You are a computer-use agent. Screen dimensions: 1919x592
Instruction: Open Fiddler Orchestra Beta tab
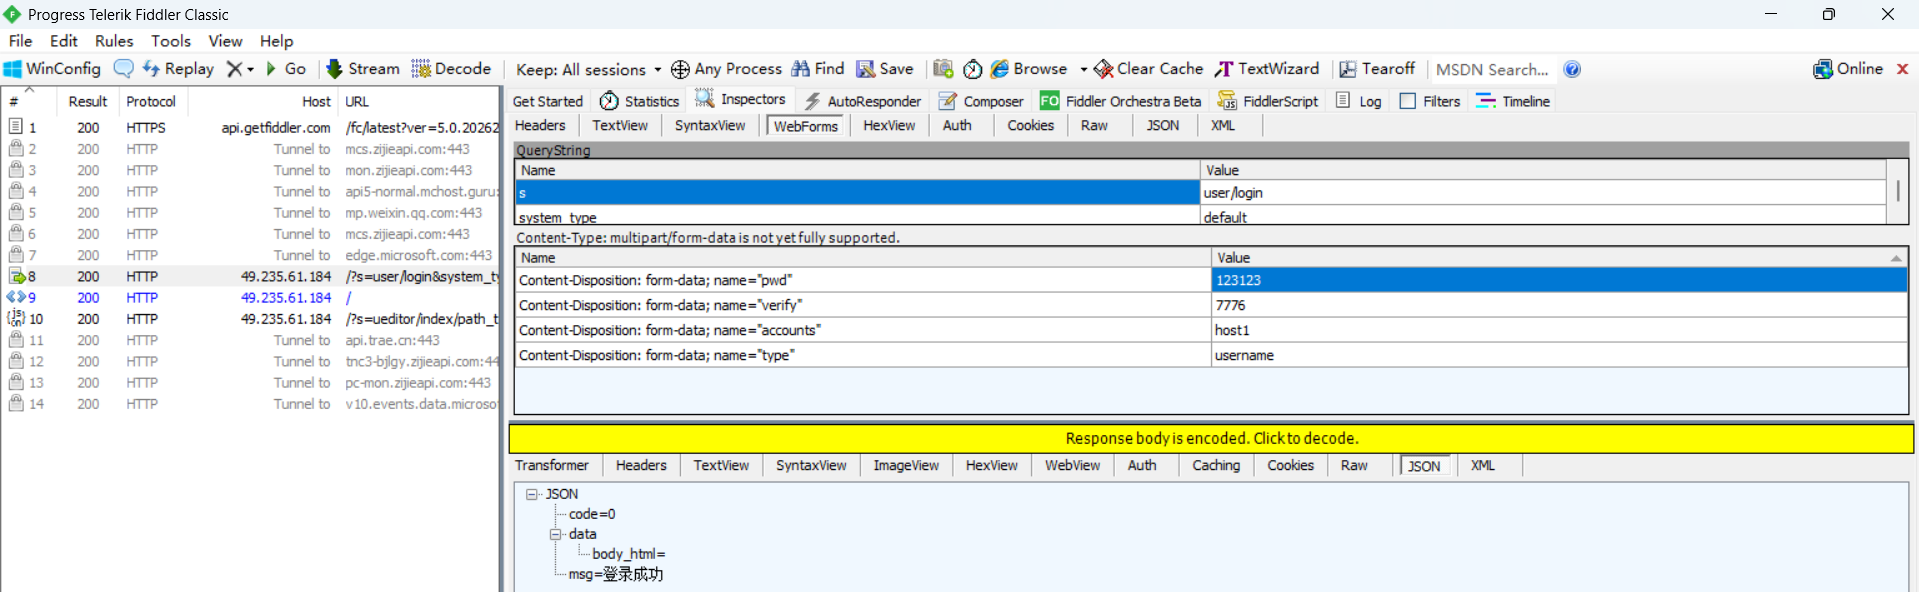coord(1121,101)
